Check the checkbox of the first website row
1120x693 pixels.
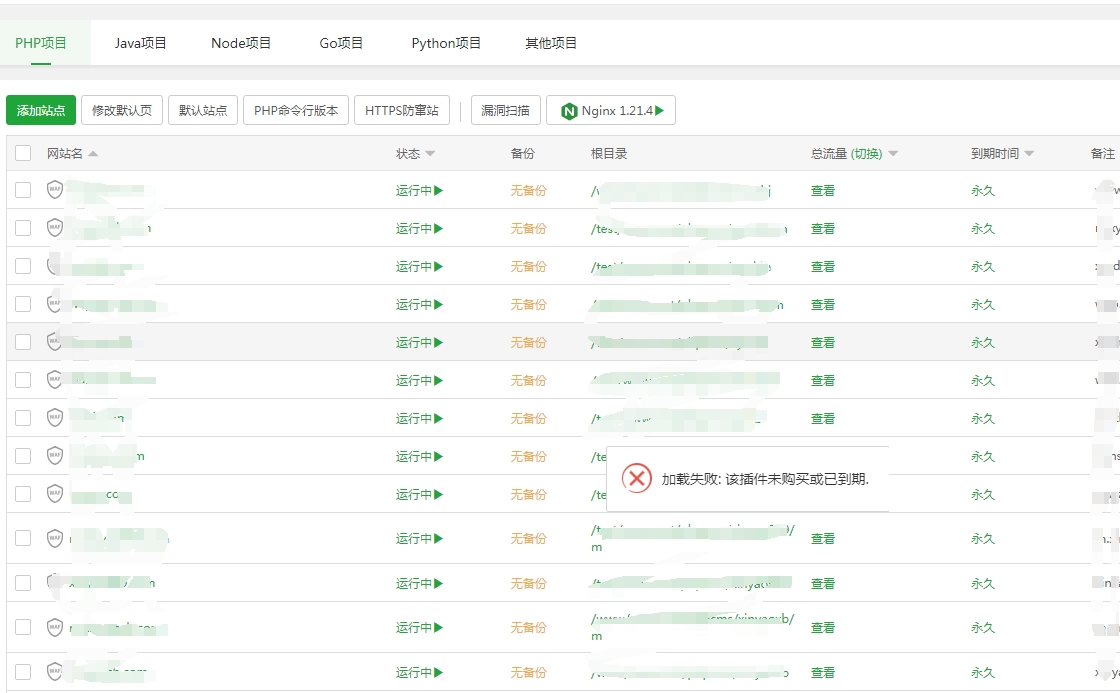click(x=22, y=189)
